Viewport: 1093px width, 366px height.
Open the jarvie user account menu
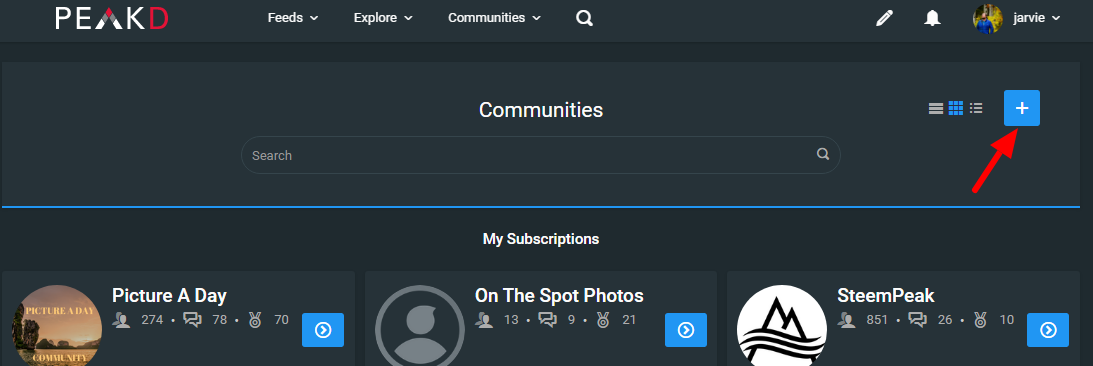pos(1016,18)
